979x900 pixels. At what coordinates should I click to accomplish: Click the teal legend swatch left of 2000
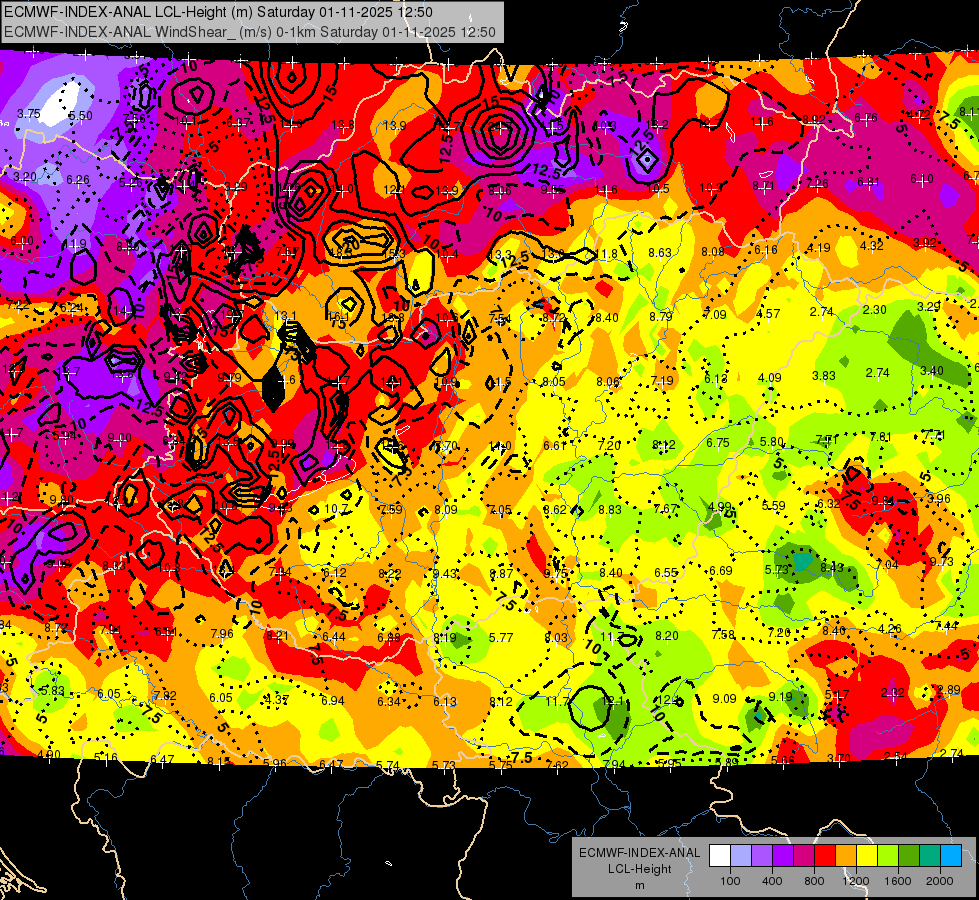(930, 856)
